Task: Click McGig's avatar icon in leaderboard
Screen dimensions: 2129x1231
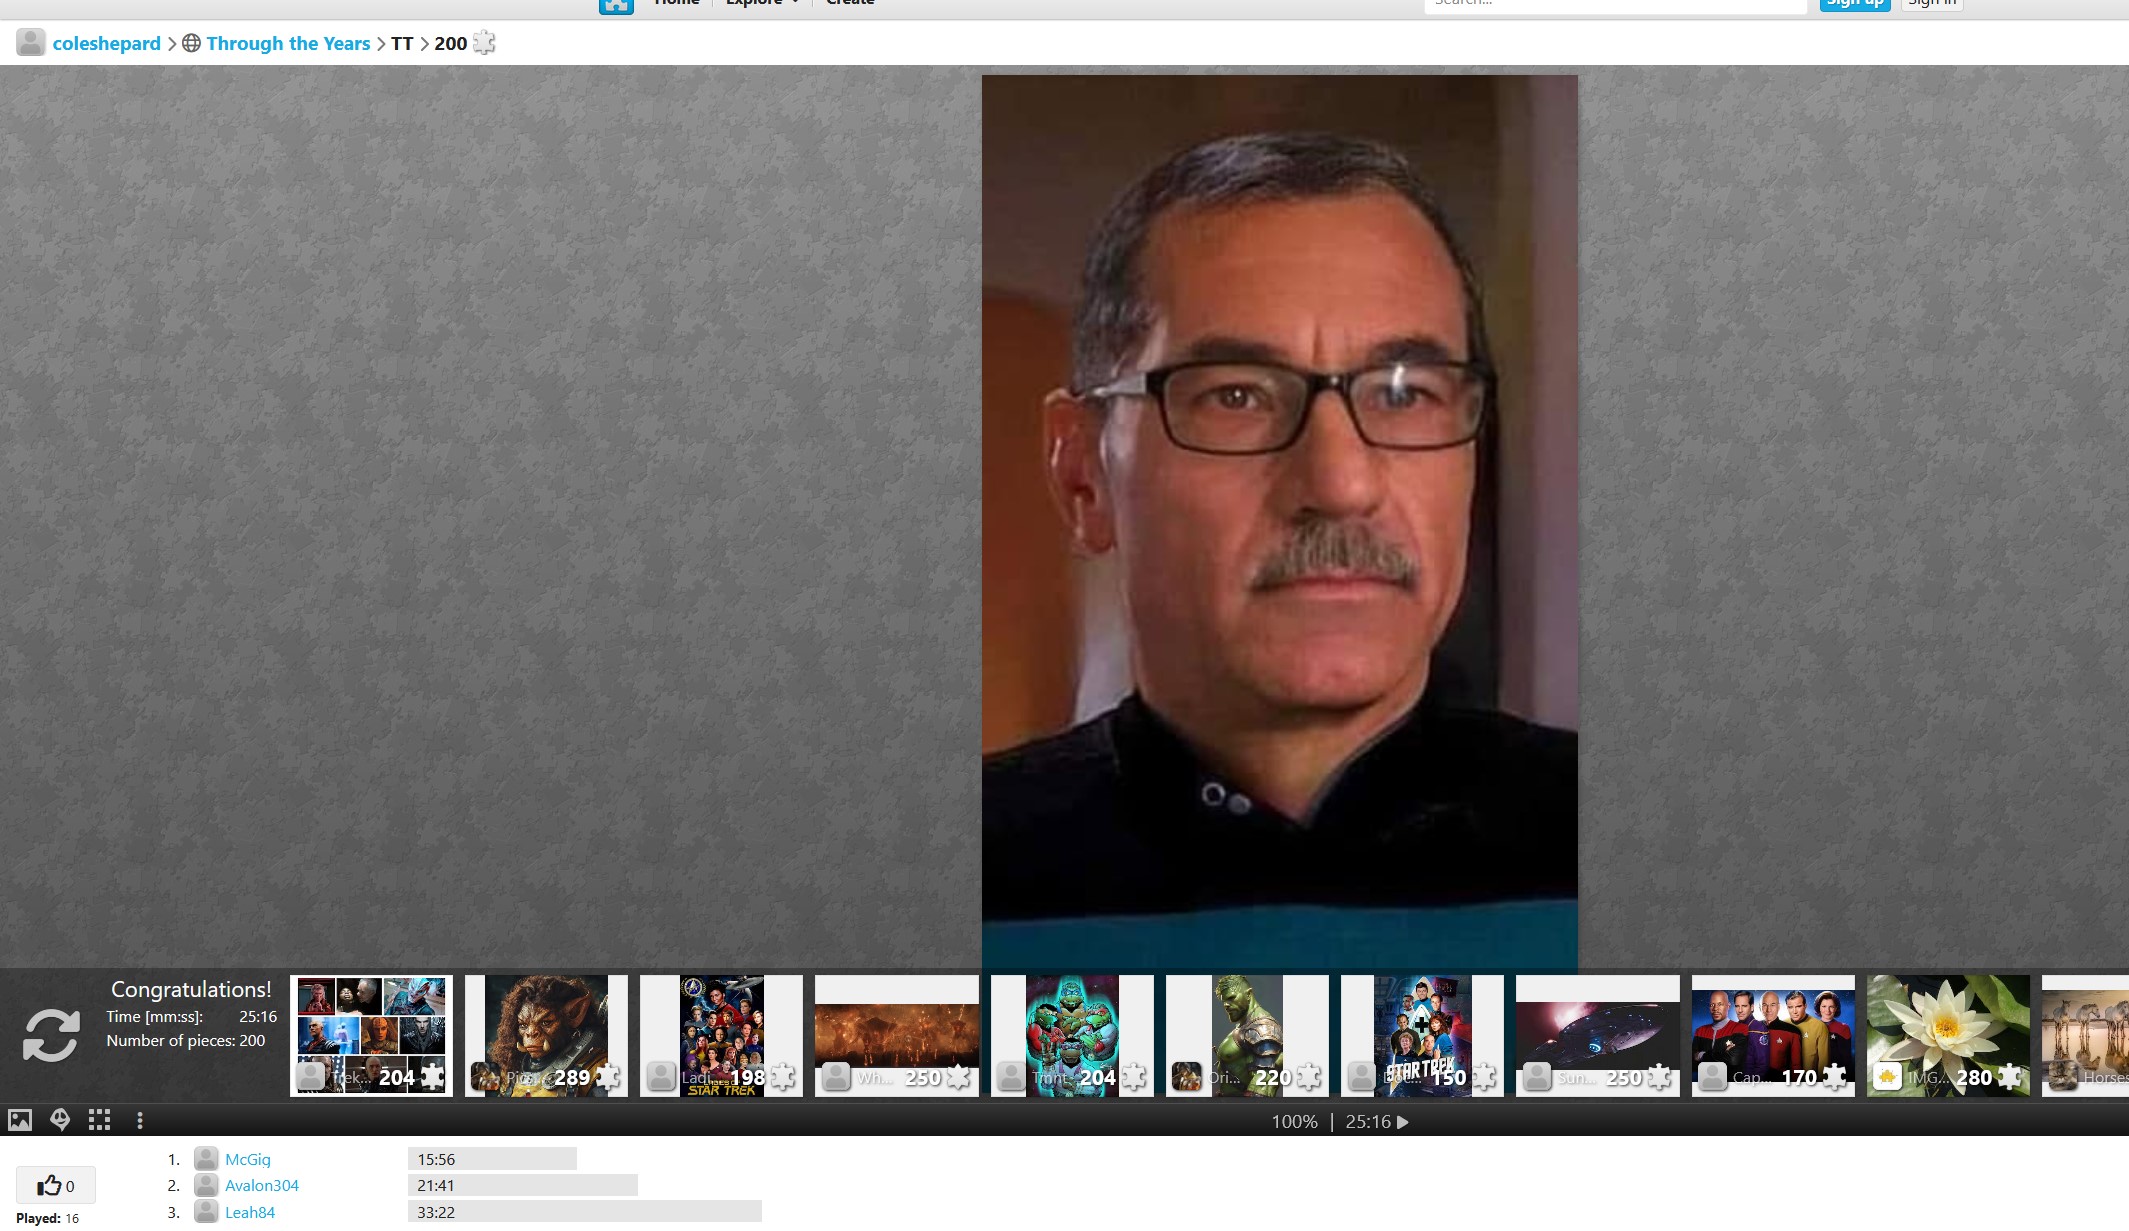Action: tap(206, 1159)
